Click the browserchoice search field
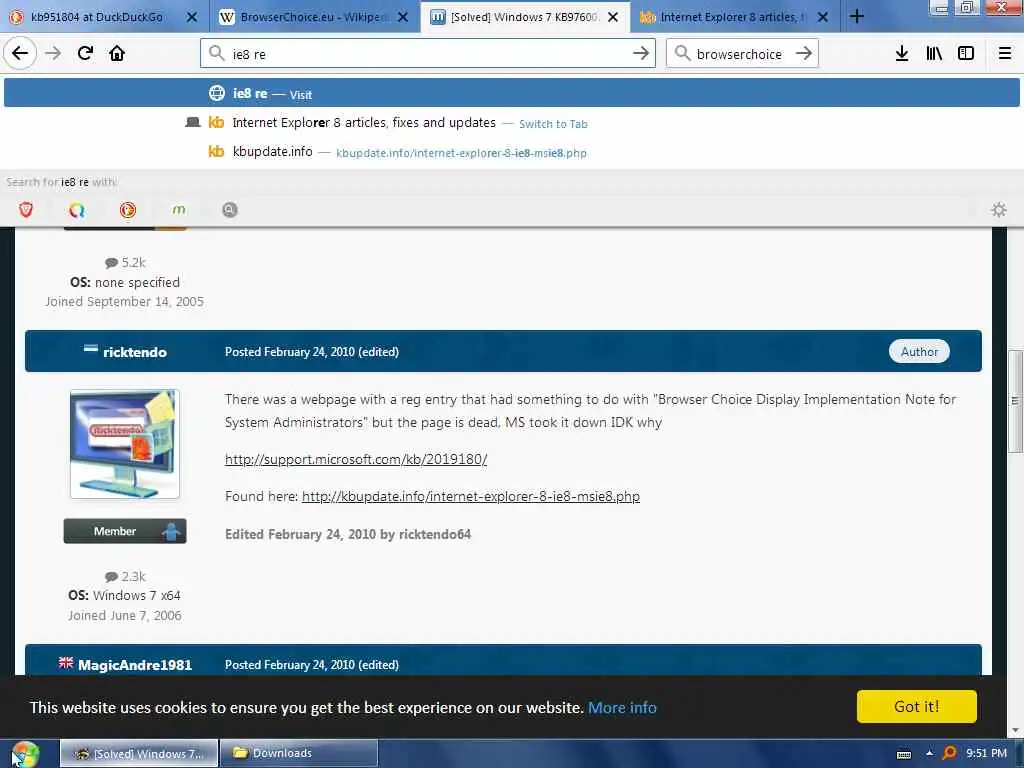1024x768 pixels. click(x=742, y=54)
